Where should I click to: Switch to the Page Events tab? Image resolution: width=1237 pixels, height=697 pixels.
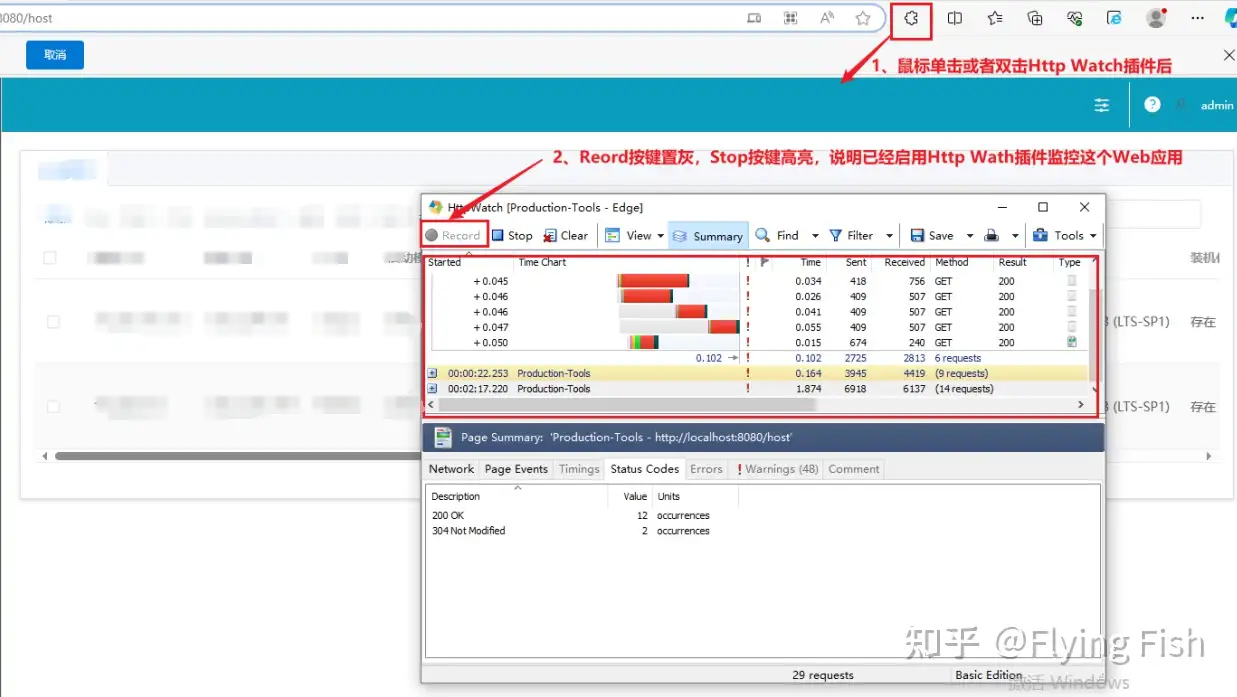click(x=516, y=469)
